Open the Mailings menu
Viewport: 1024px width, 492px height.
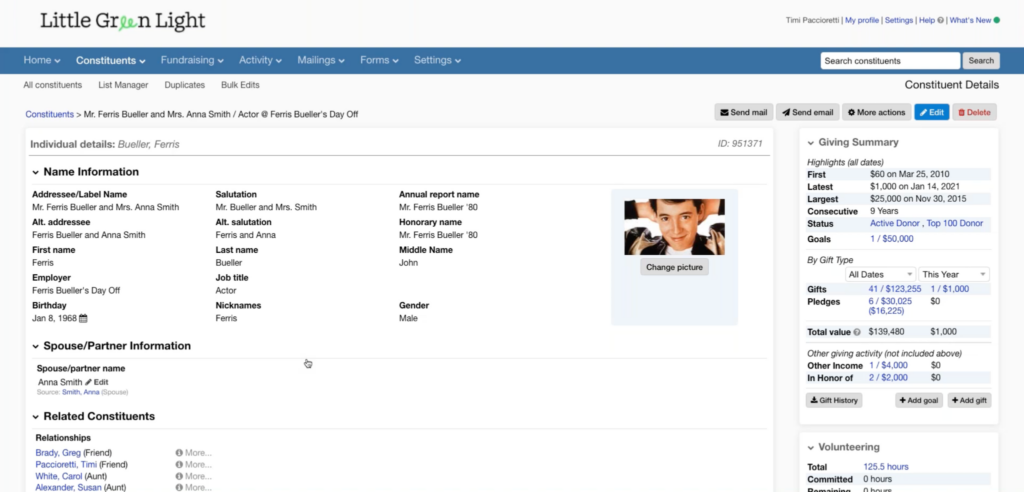point(321,60)
